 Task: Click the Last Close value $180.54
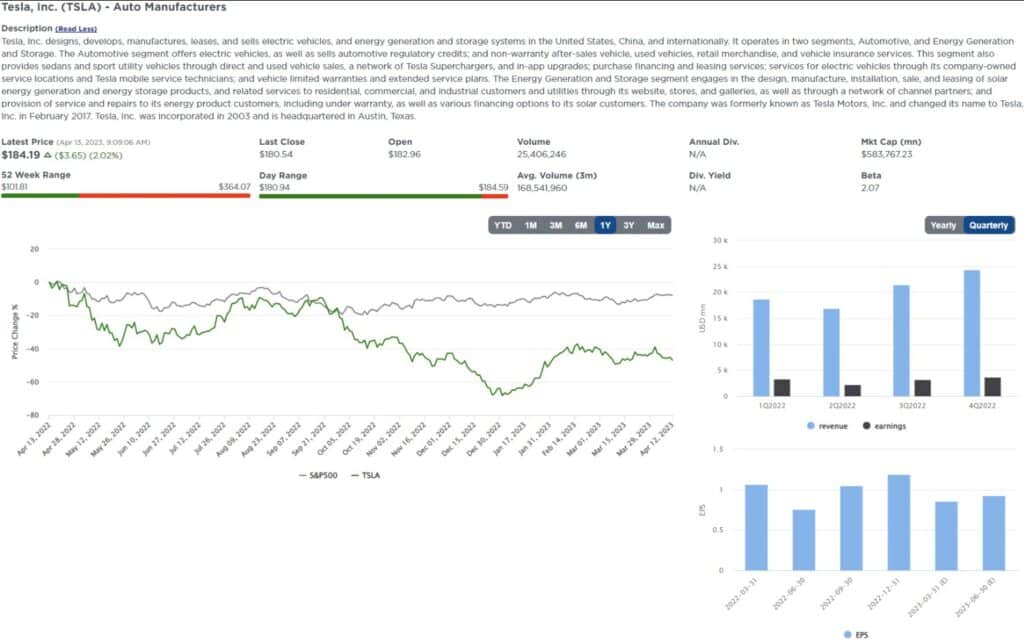point(276,155)
